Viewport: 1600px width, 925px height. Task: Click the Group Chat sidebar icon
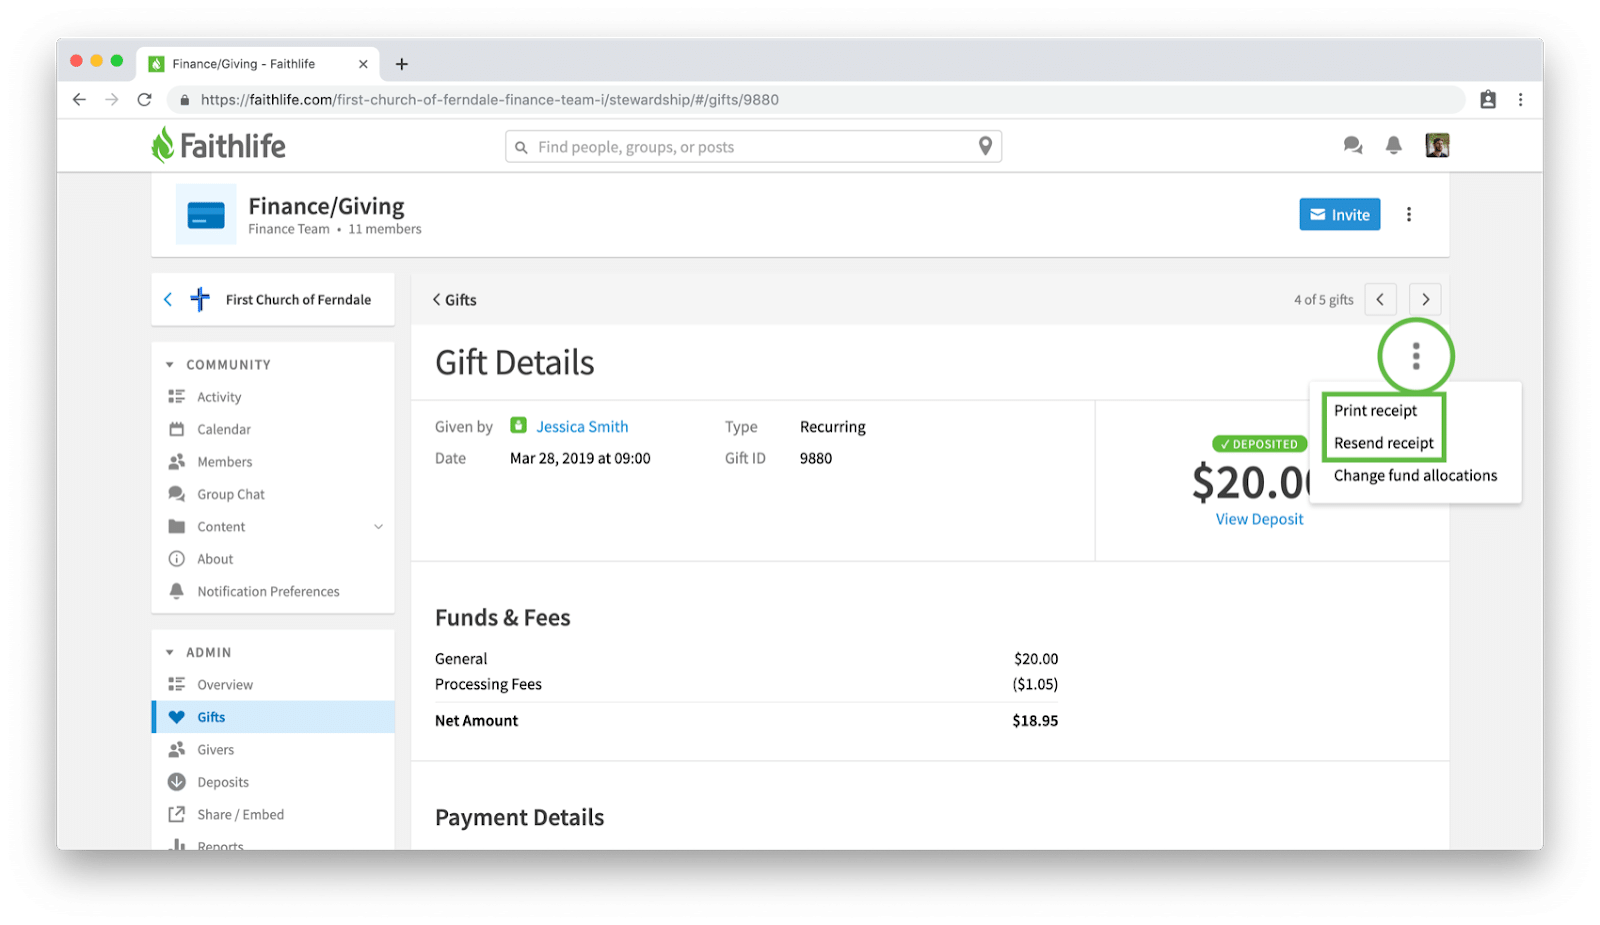point(177,494)
